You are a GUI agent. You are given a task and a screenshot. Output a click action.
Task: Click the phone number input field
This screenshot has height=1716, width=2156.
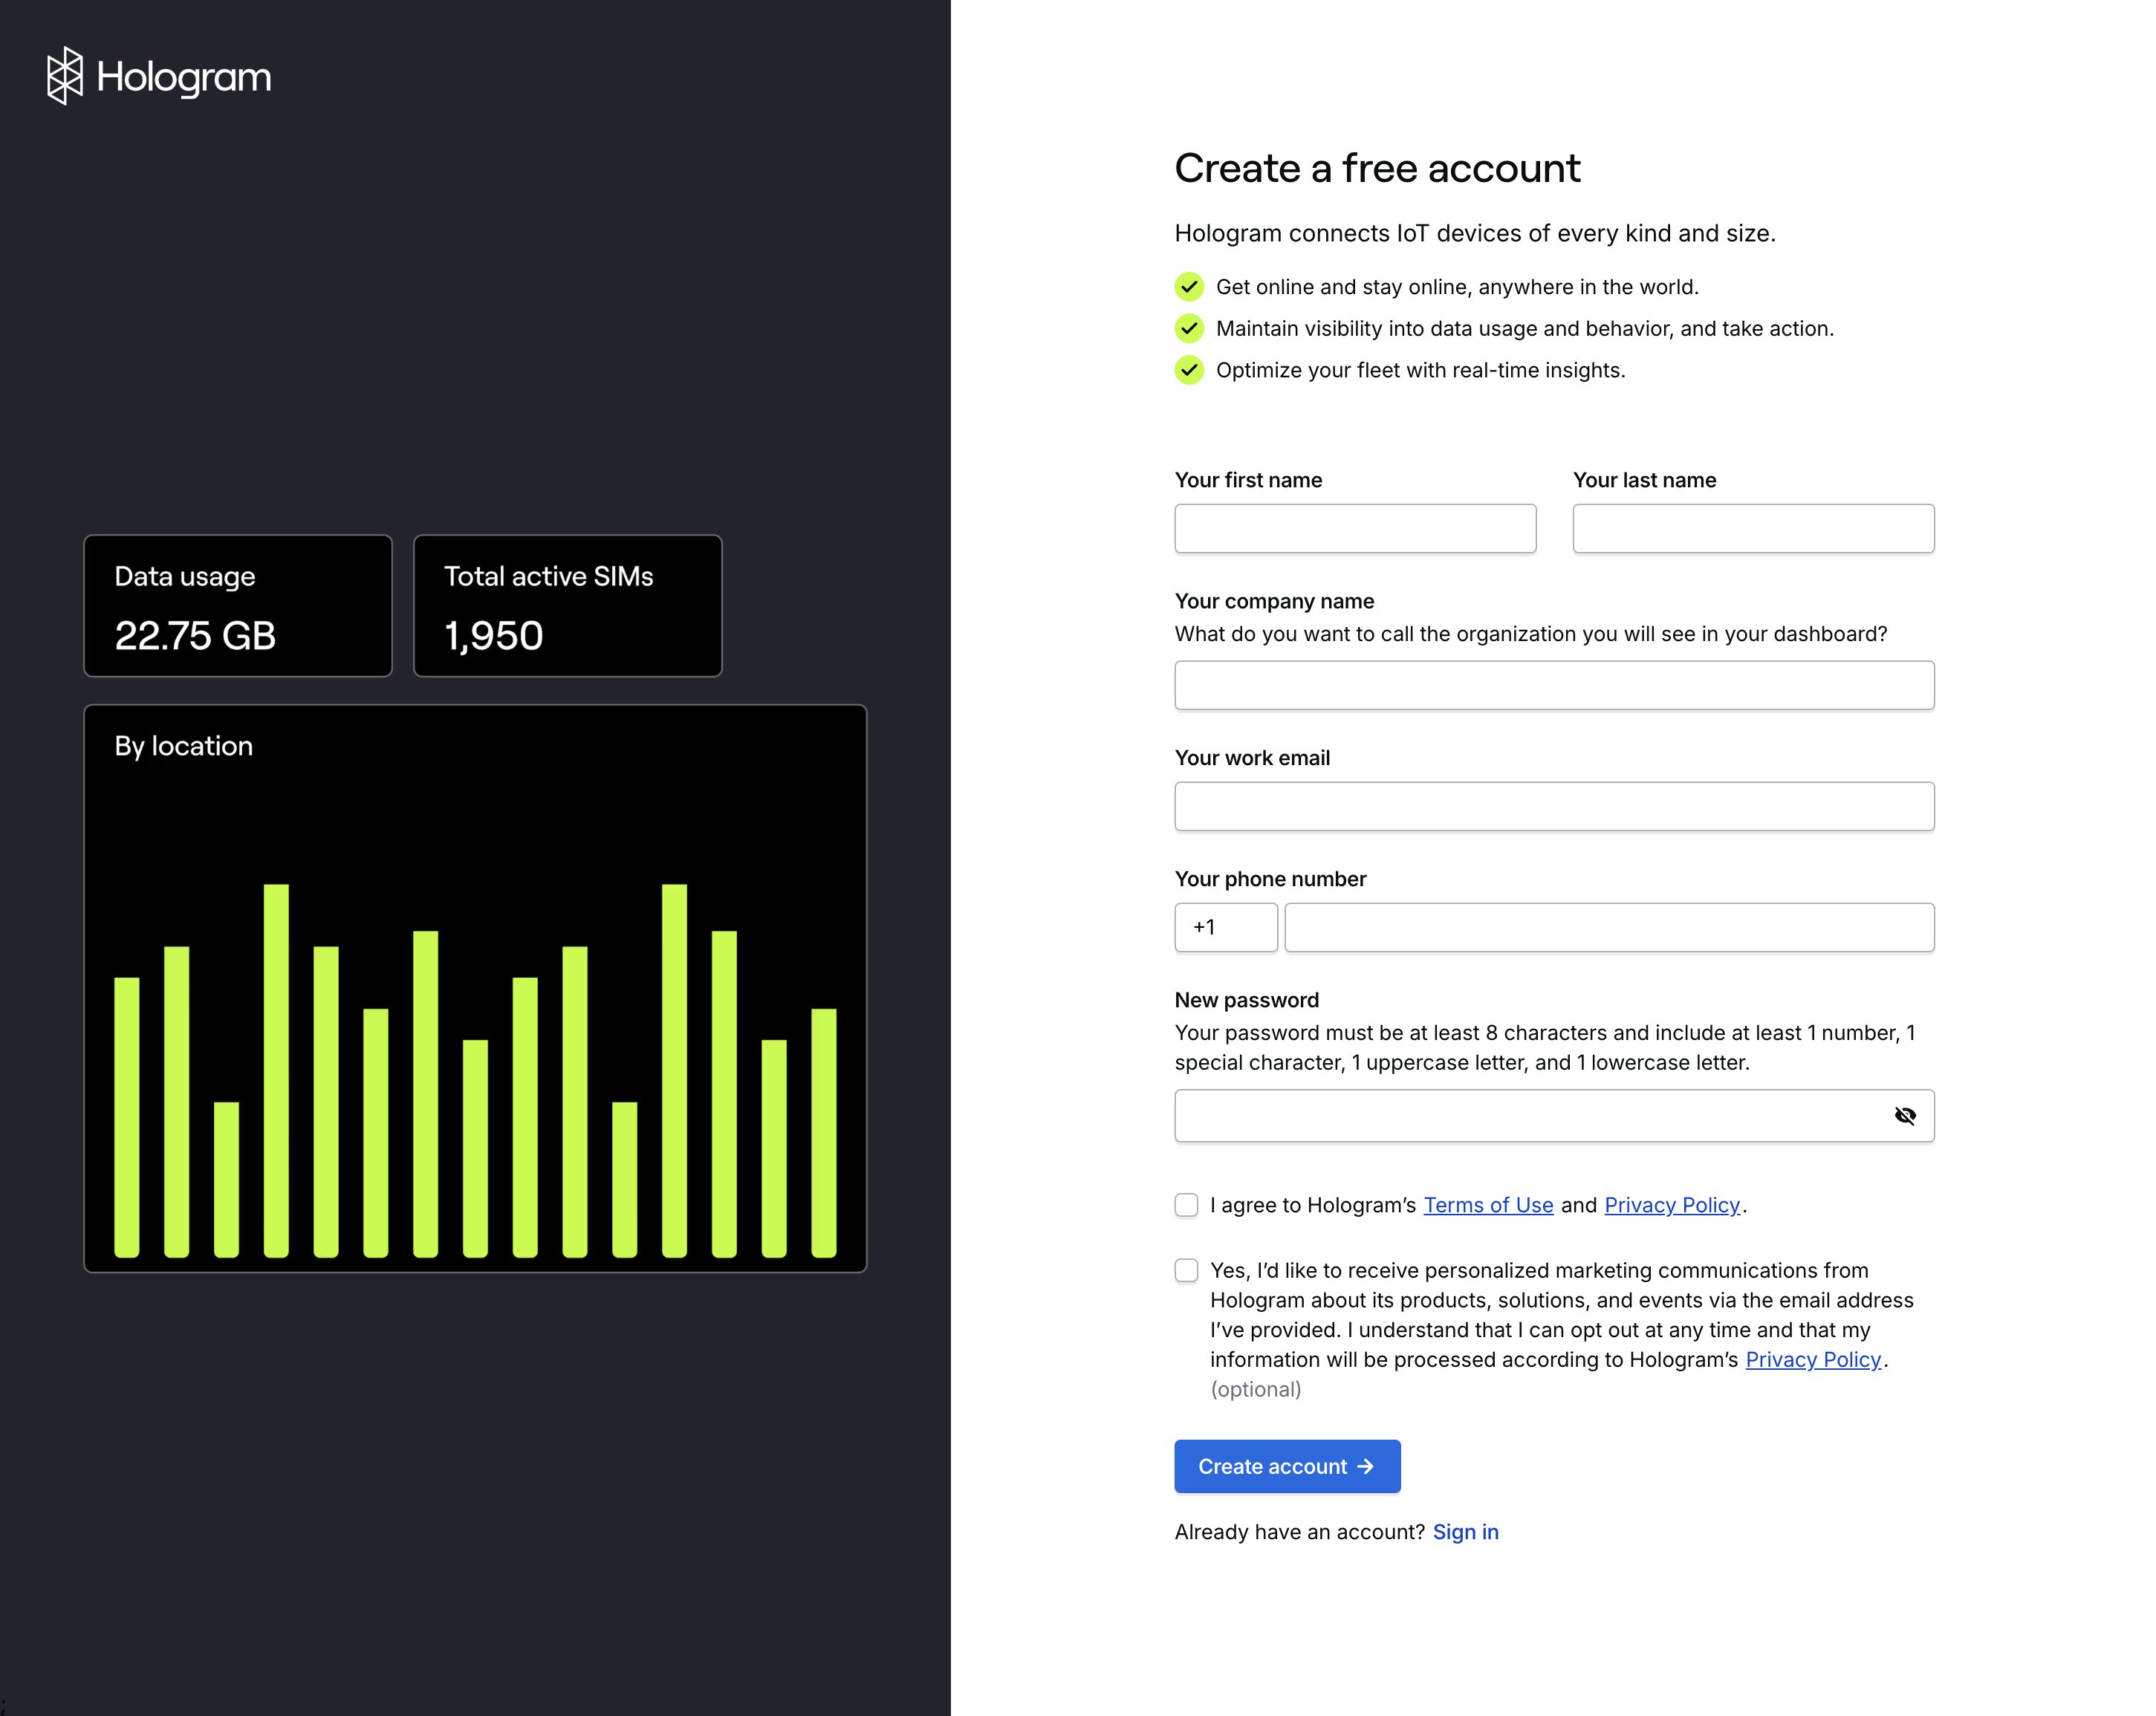[x=1609, y=927]
